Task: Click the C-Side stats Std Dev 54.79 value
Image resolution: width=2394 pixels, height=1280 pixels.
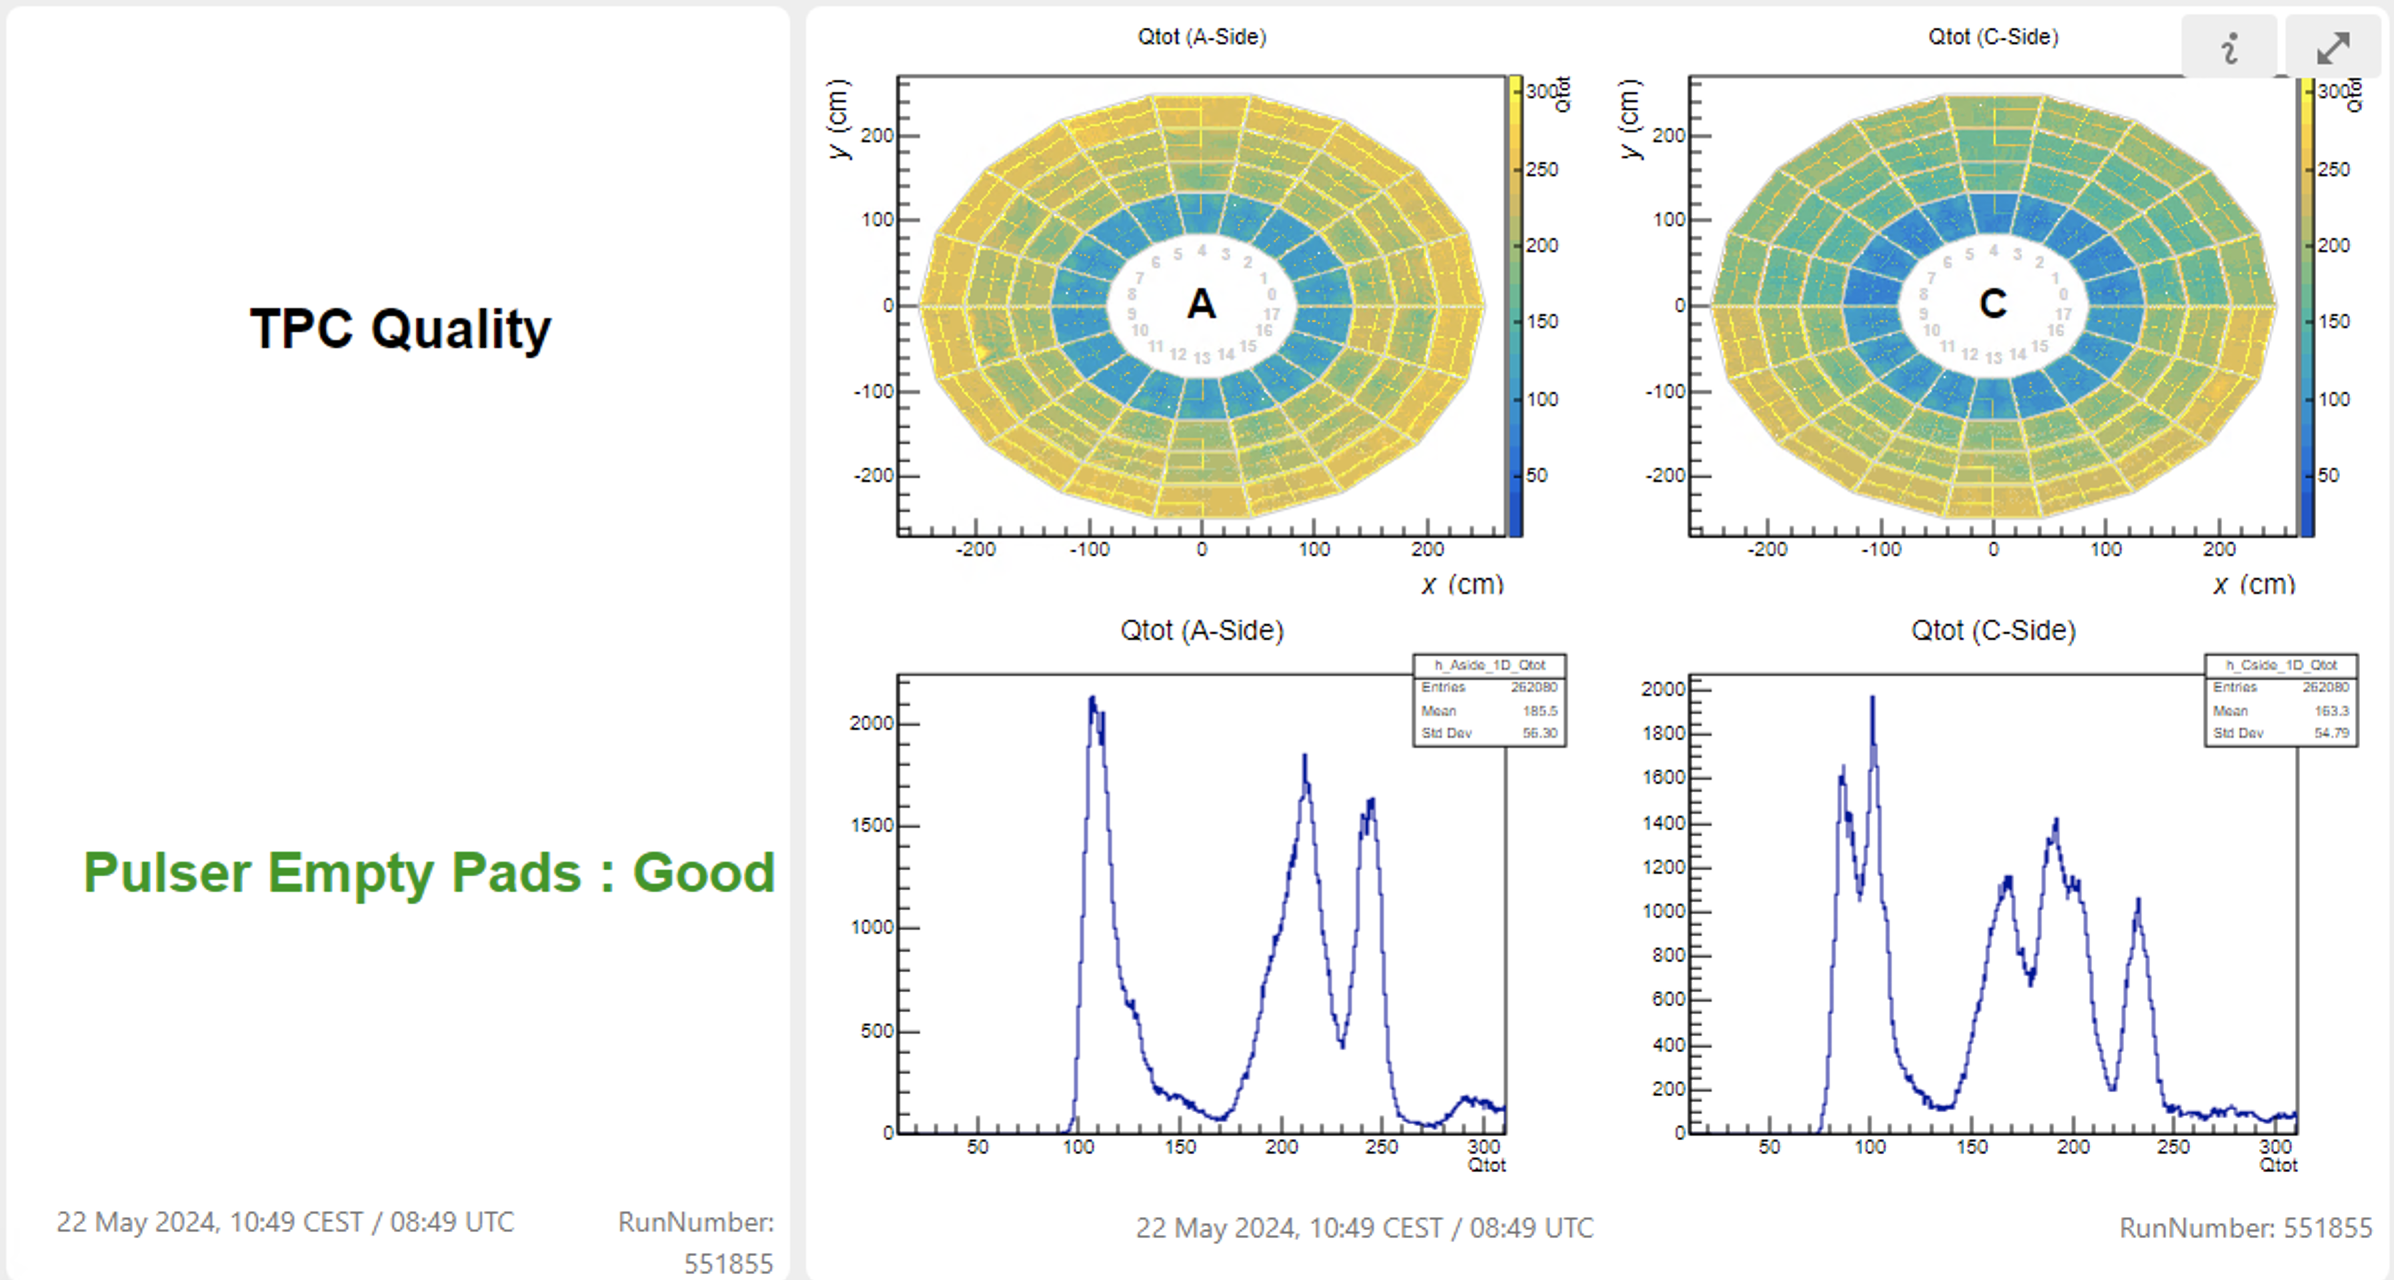Action: [x=2332, y=733]
